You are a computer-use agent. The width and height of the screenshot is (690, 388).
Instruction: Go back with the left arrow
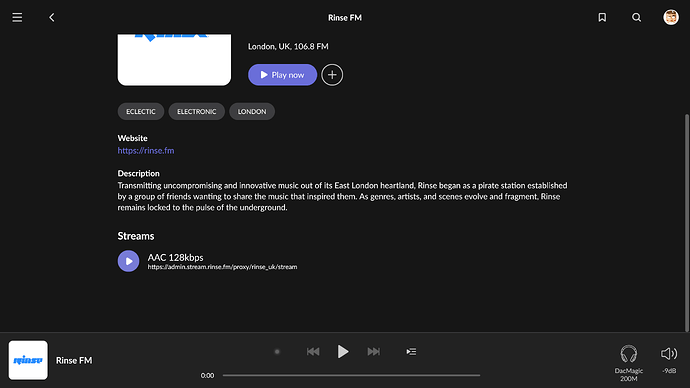51,17
